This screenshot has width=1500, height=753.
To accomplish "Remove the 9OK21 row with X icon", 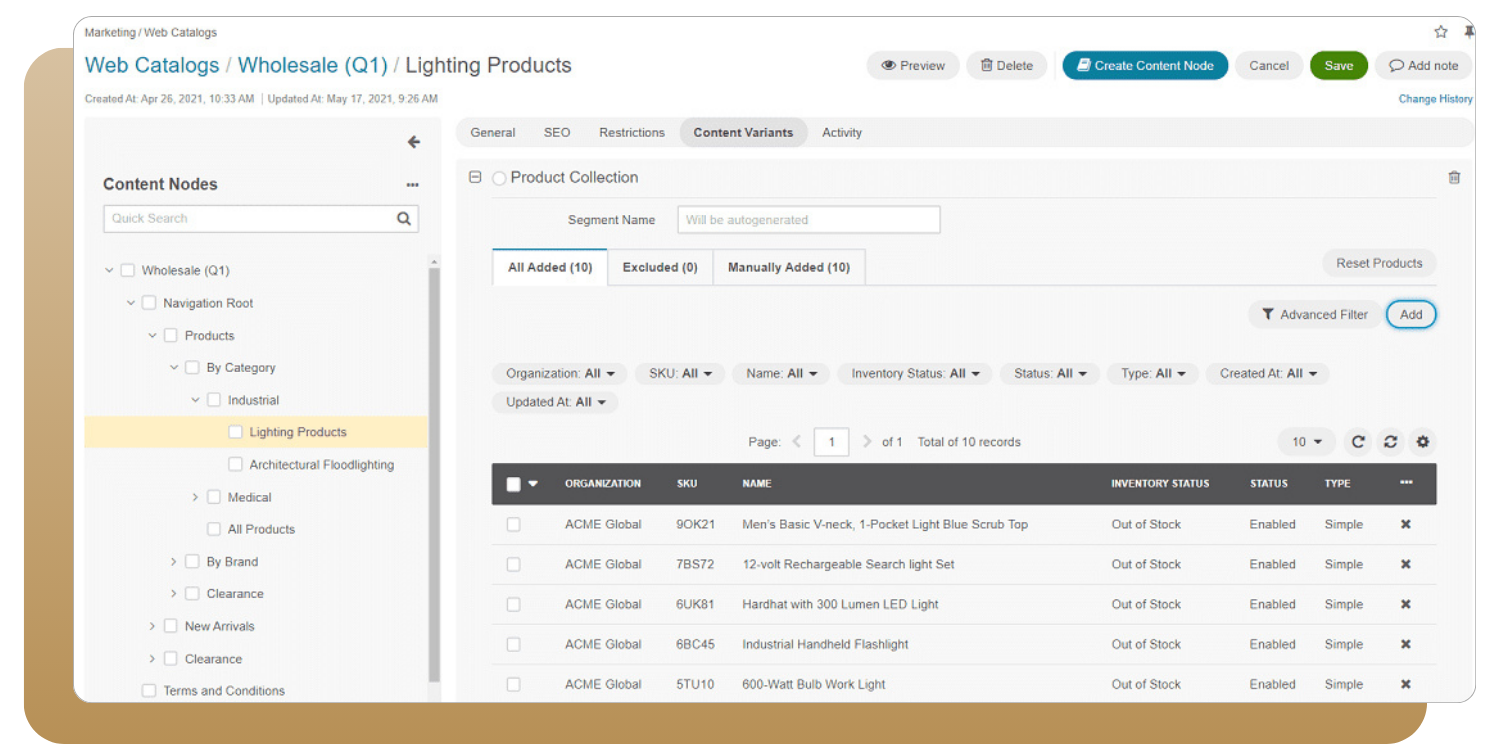I will [1405, 524].
